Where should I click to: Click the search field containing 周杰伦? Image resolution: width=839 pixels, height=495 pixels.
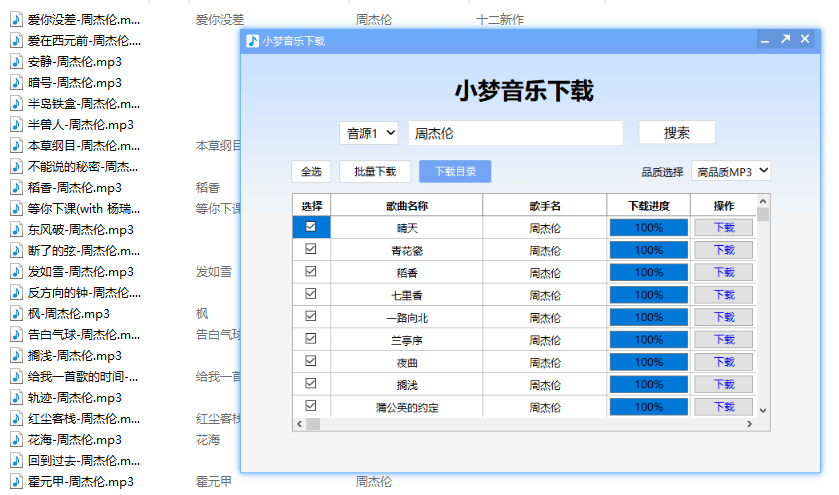coord(515,133)
